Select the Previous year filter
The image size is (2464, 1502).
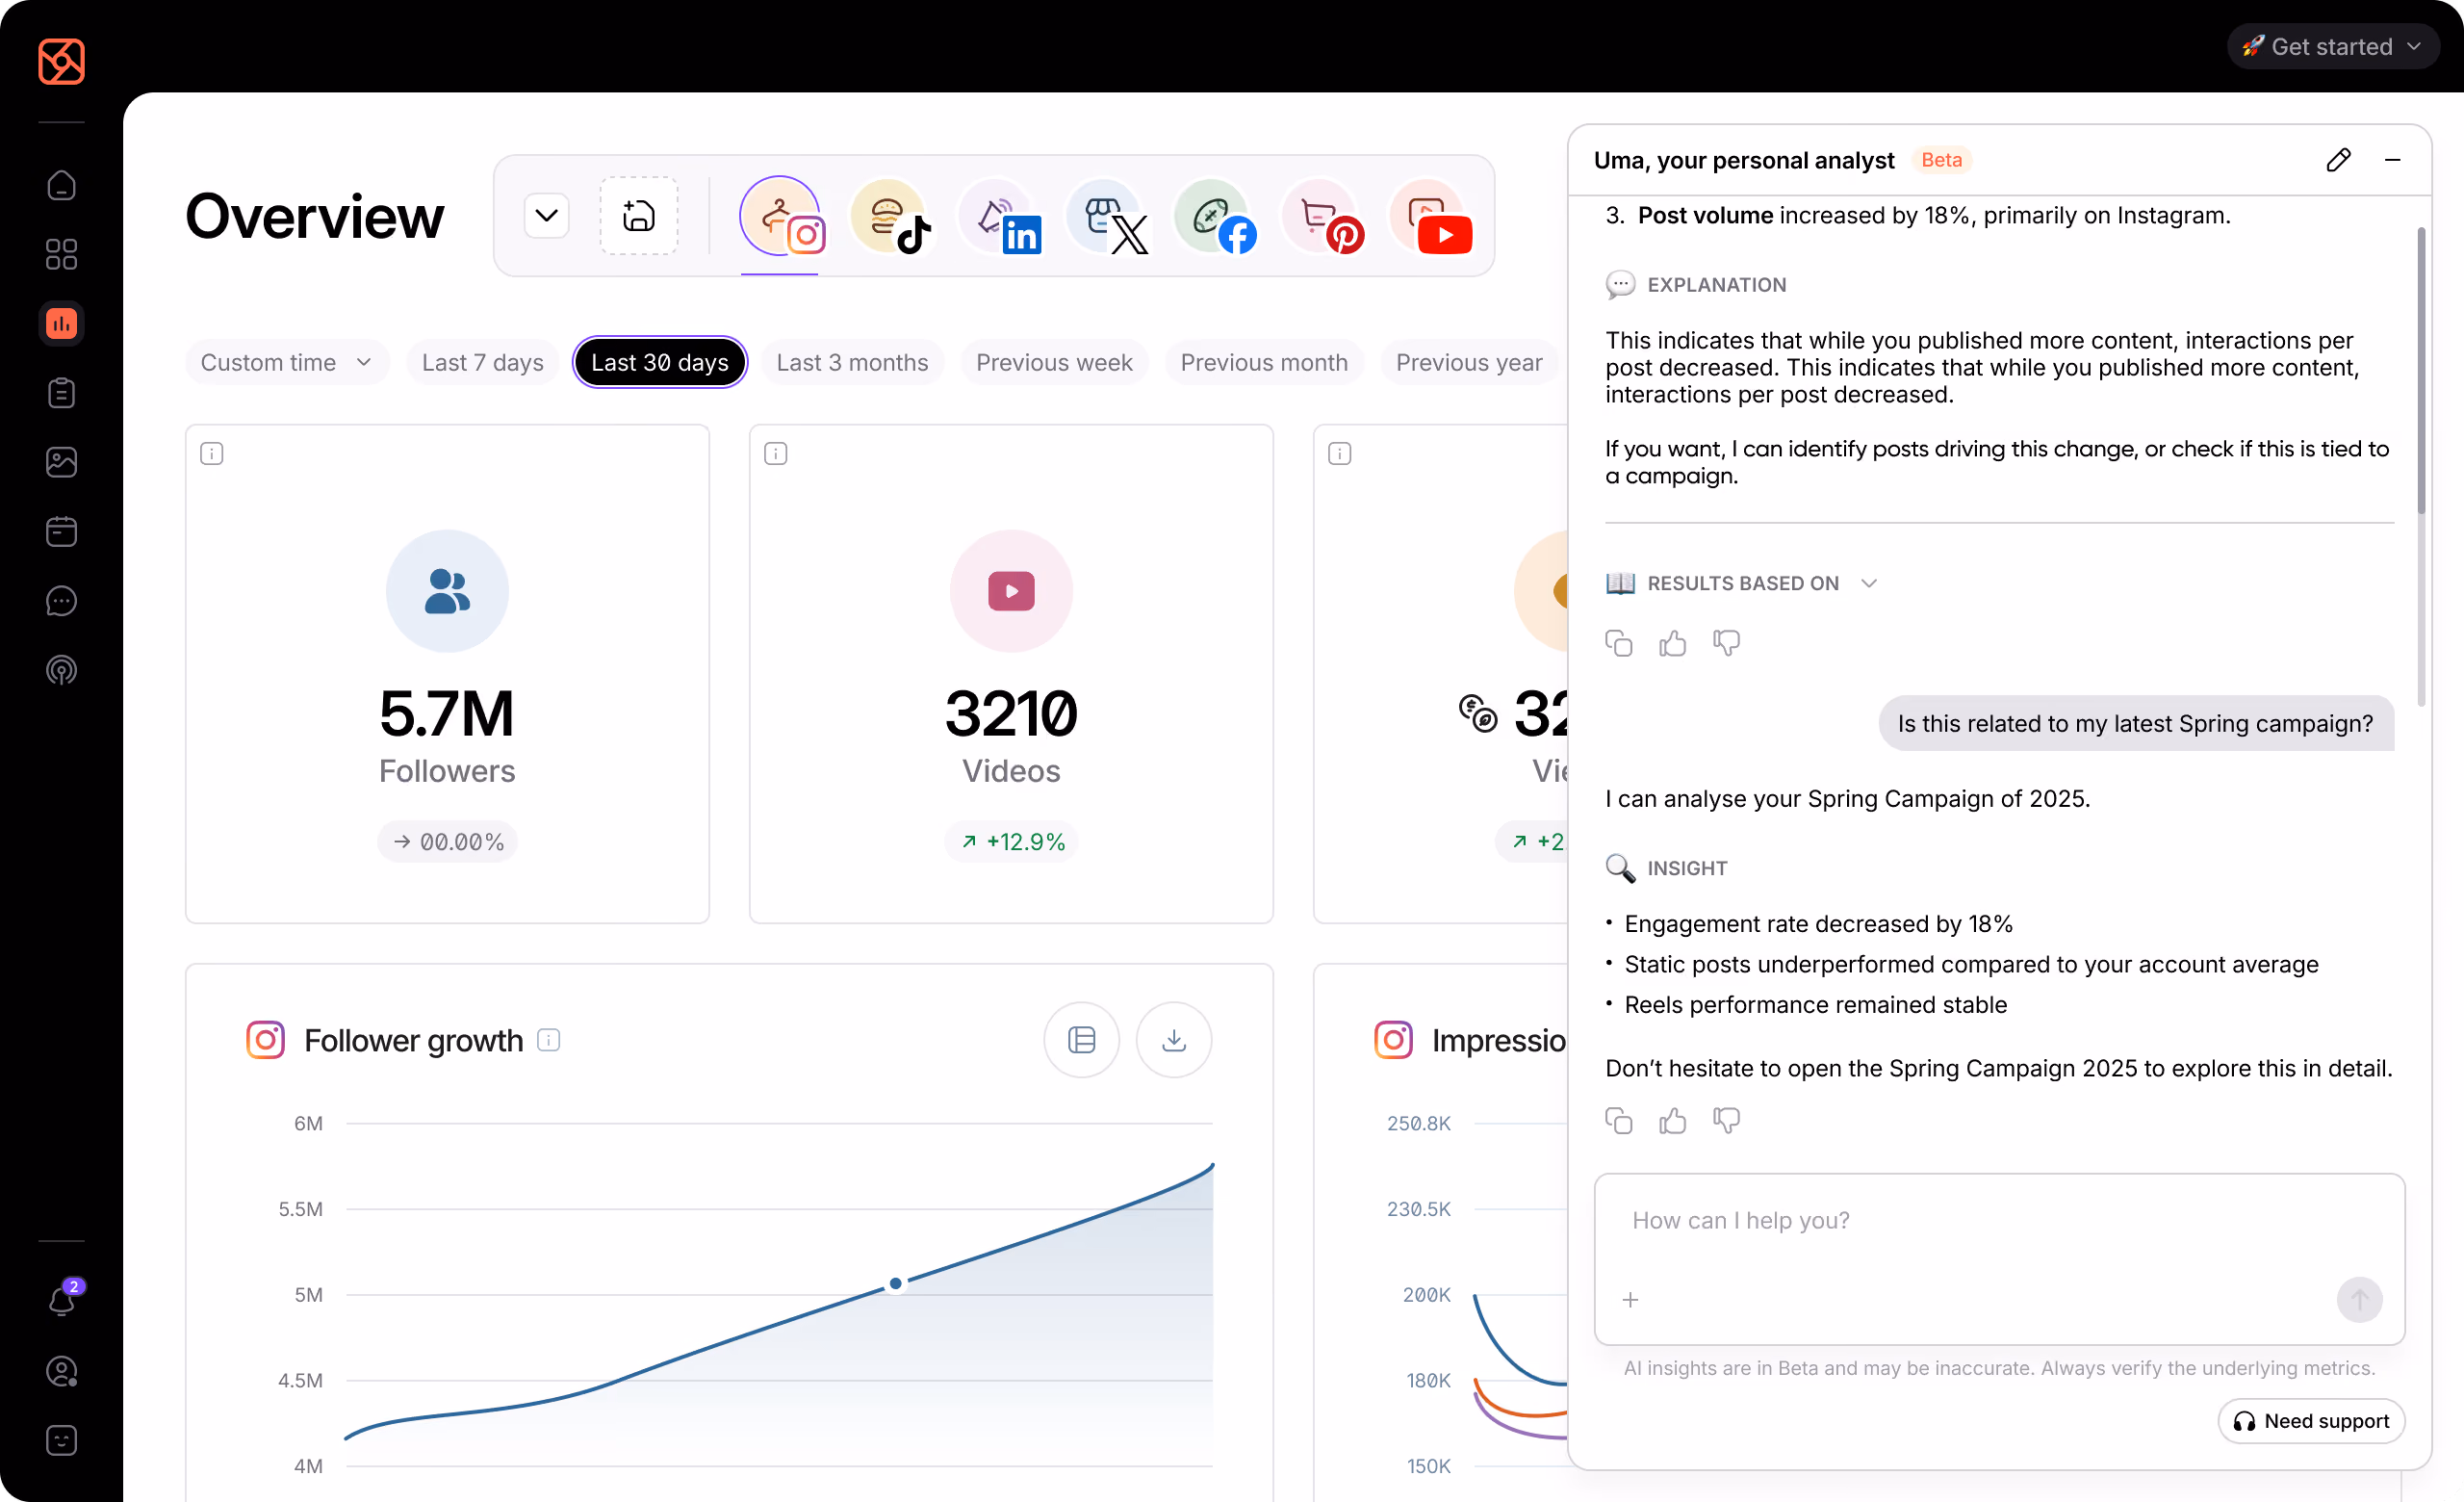pos(1469,363)
